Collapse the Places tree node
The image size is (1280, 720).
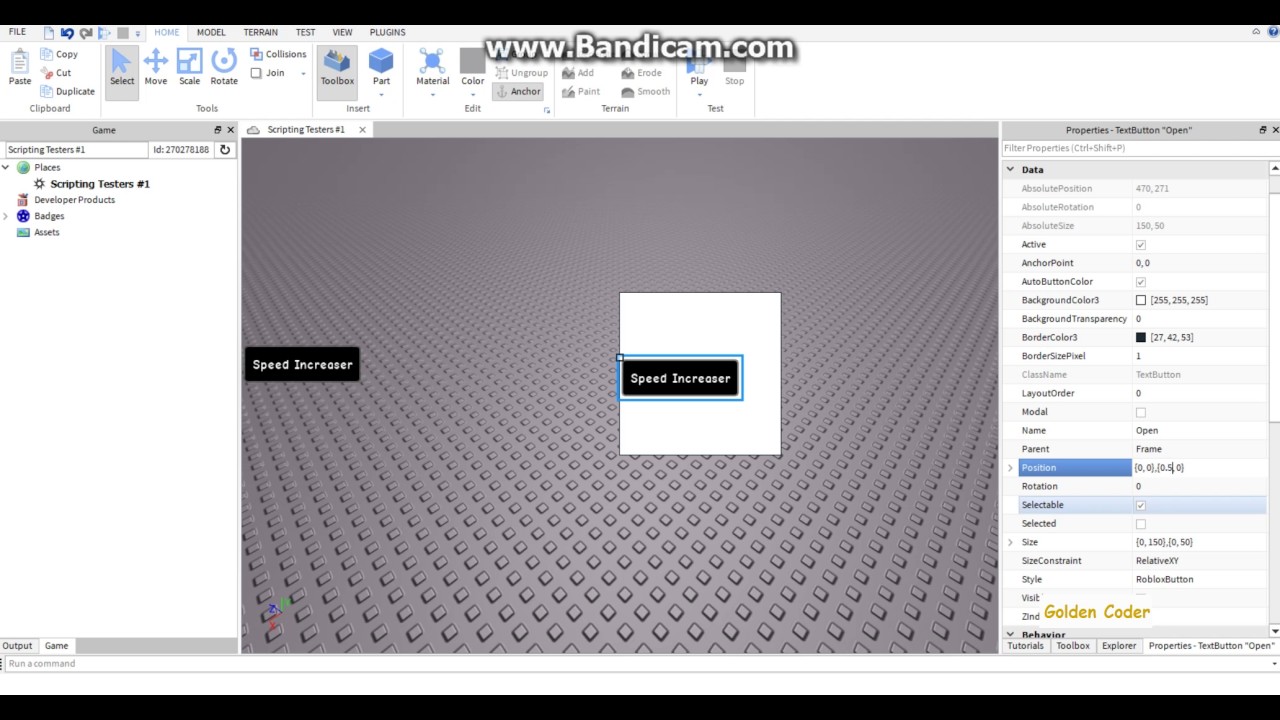point(6,168)
